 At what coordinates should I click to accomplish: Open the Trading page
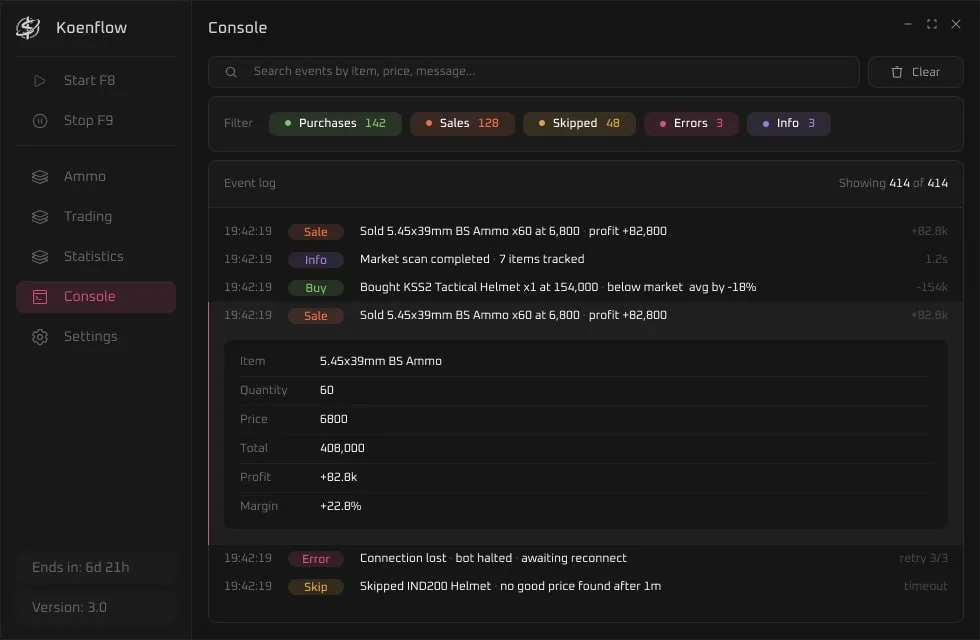(96, 217)
